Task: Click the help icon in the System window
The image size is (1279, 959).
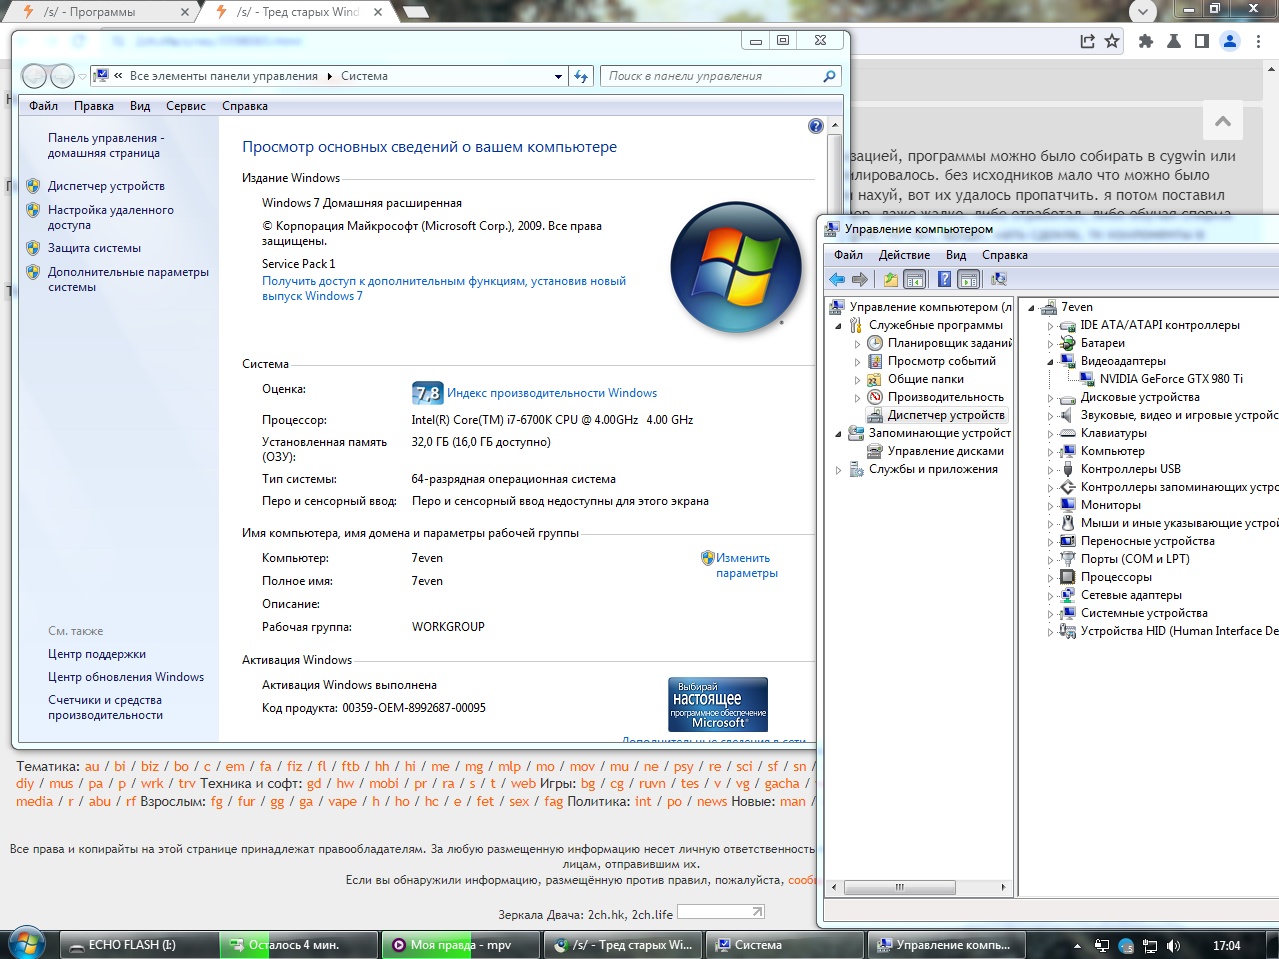Action: point(816,126)
